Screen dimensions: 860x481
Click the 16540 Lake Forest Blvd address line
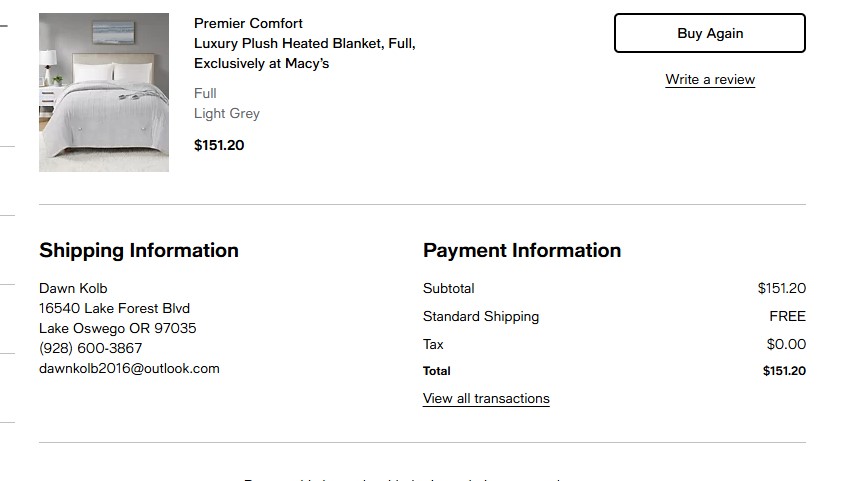[114, 308]
